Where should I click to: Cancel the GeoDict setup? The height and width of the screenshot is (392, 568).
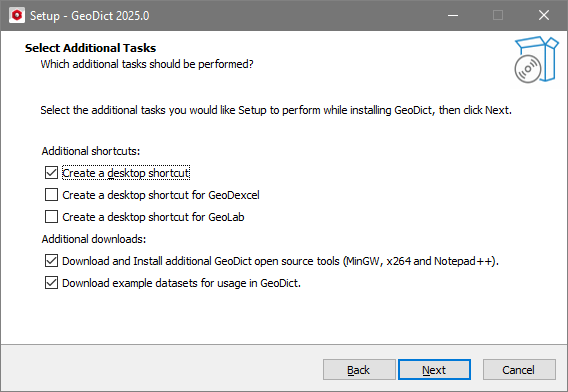[x=519, y=370]
